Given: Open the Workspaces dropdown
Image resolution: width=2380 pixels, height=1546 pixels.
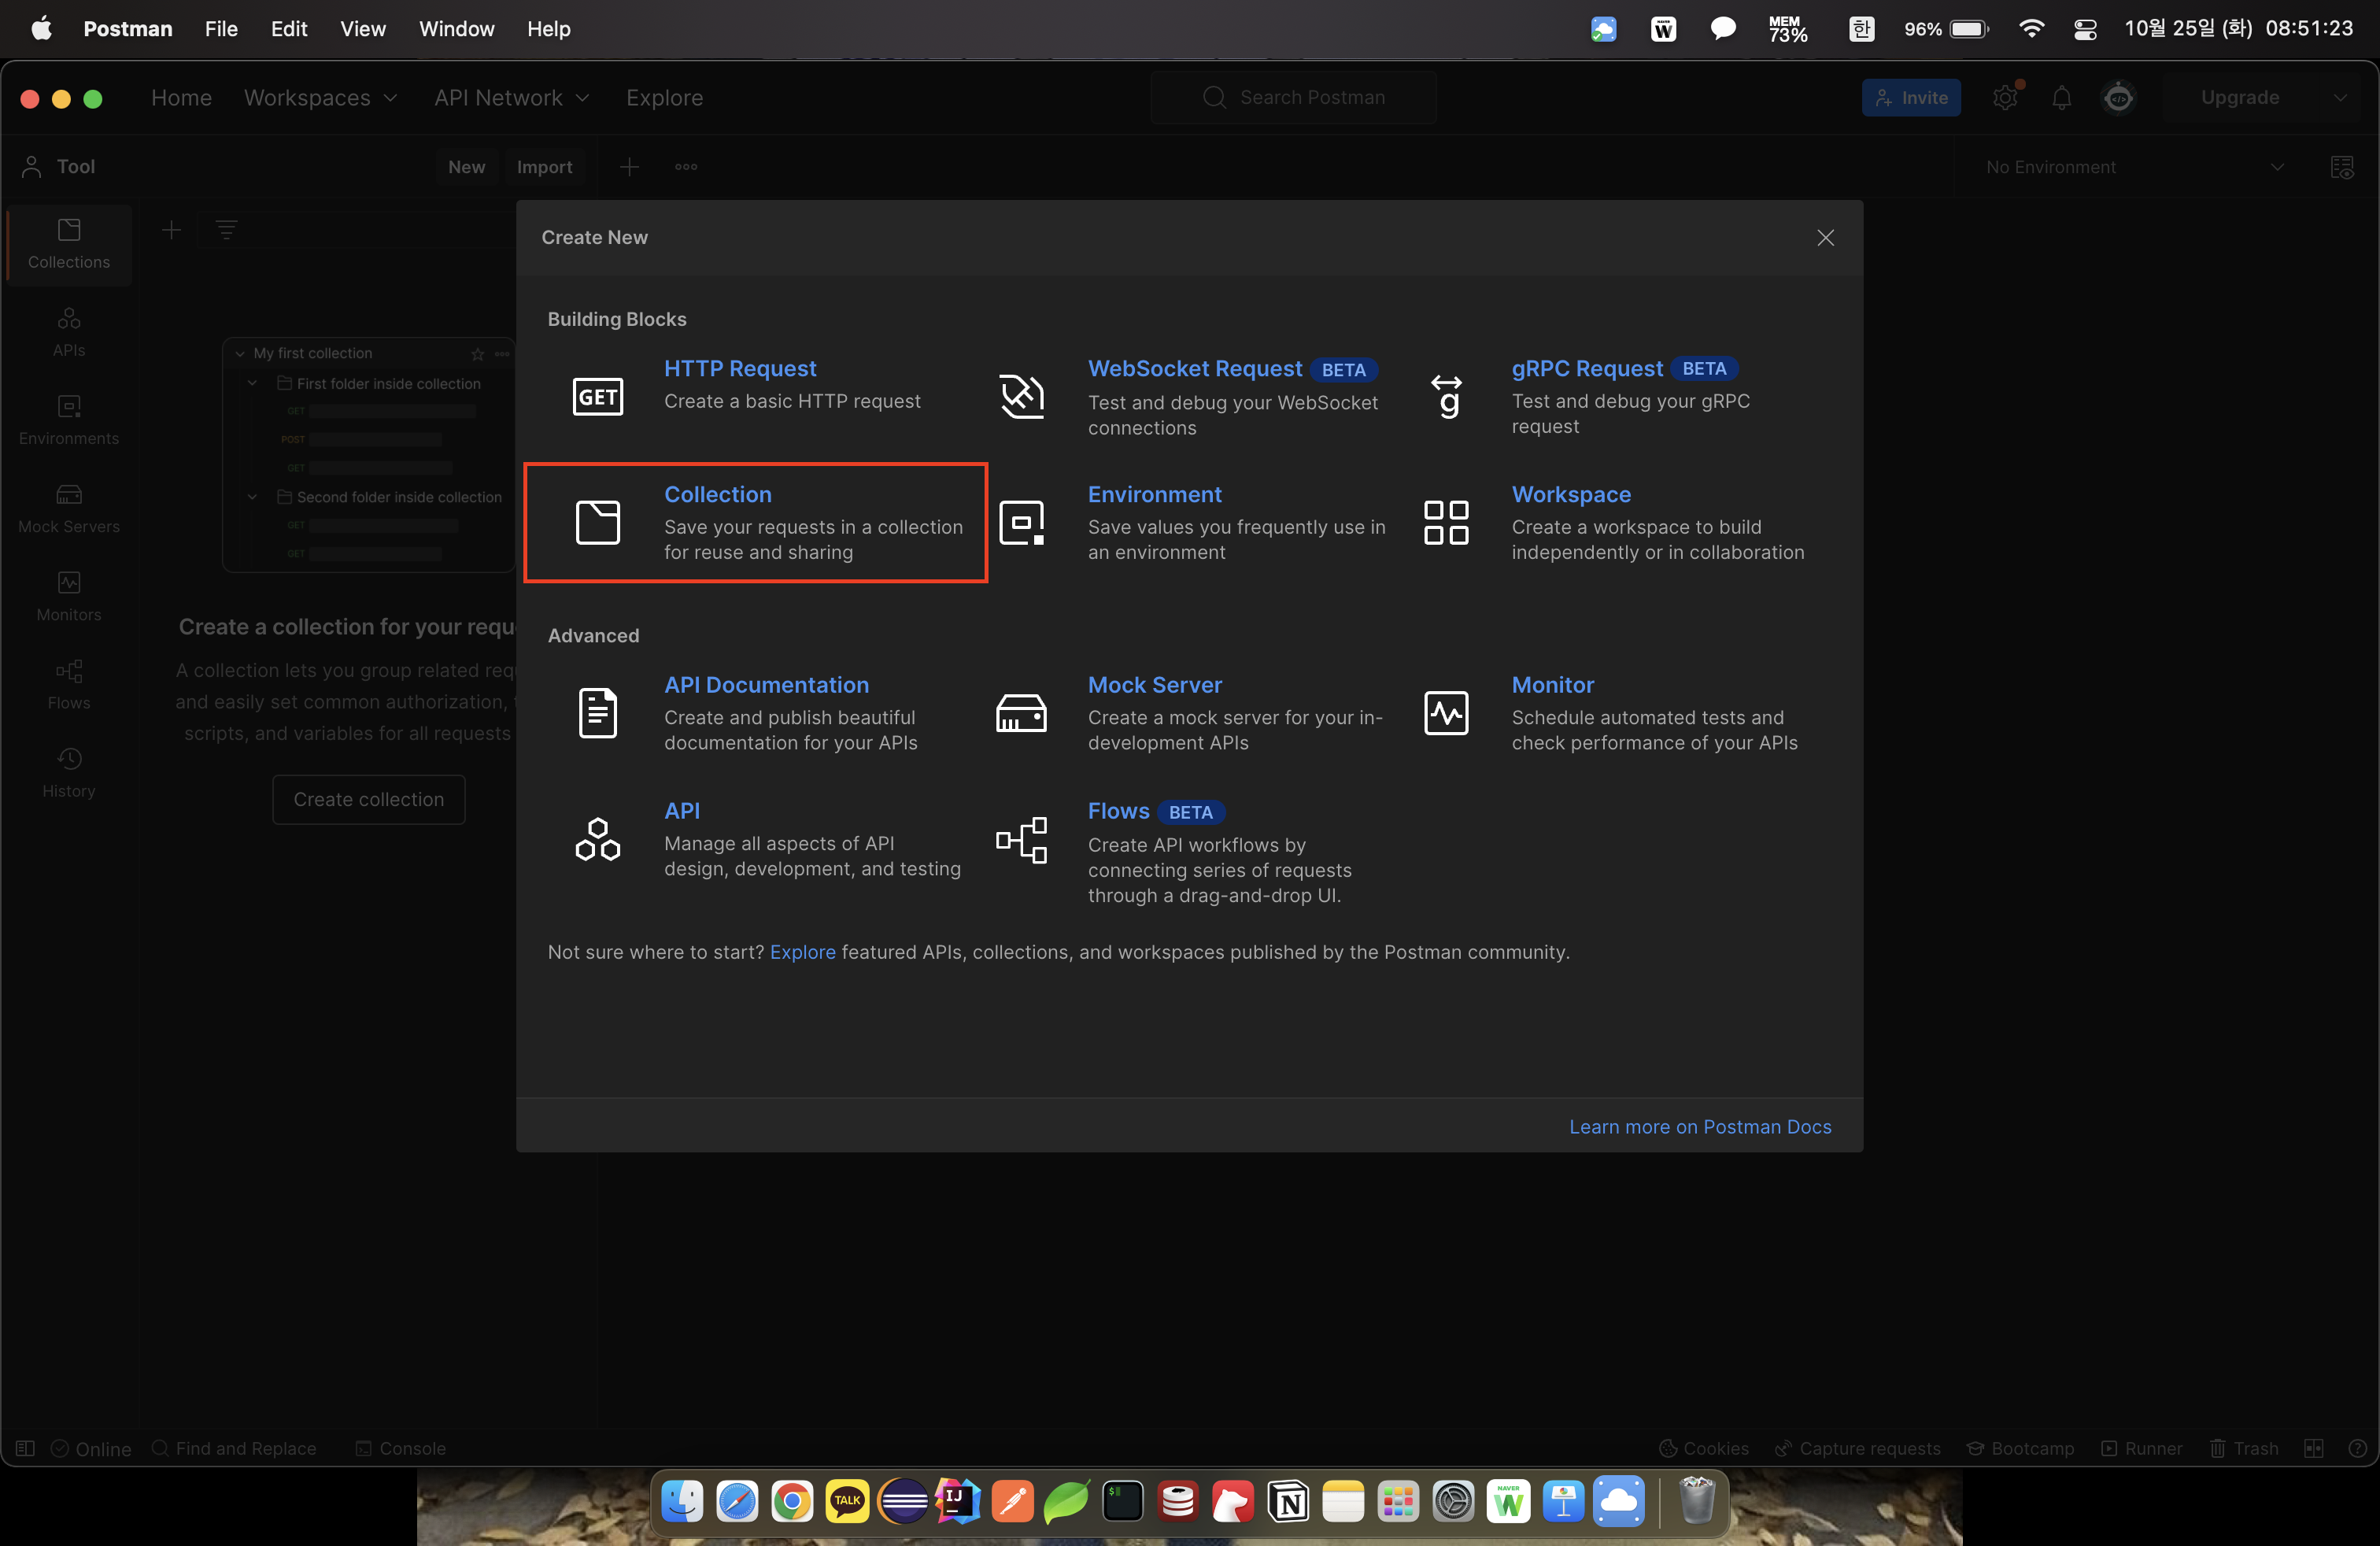Looking at the screenshot, I should tap(320, 98).
